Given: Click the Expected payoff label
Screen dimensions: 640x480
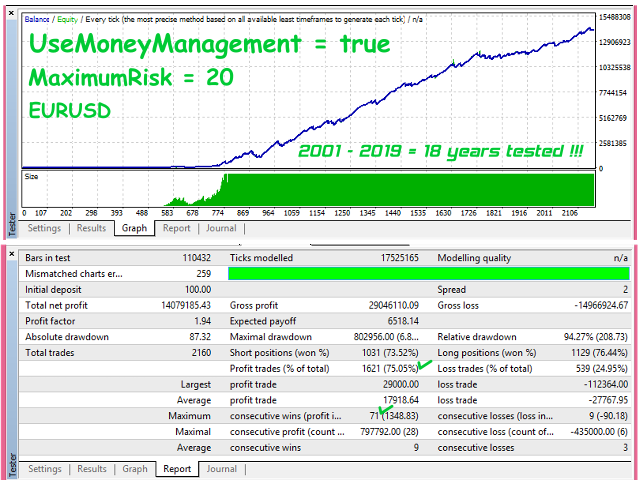Looking at the screenshot, I should point(262,321).
